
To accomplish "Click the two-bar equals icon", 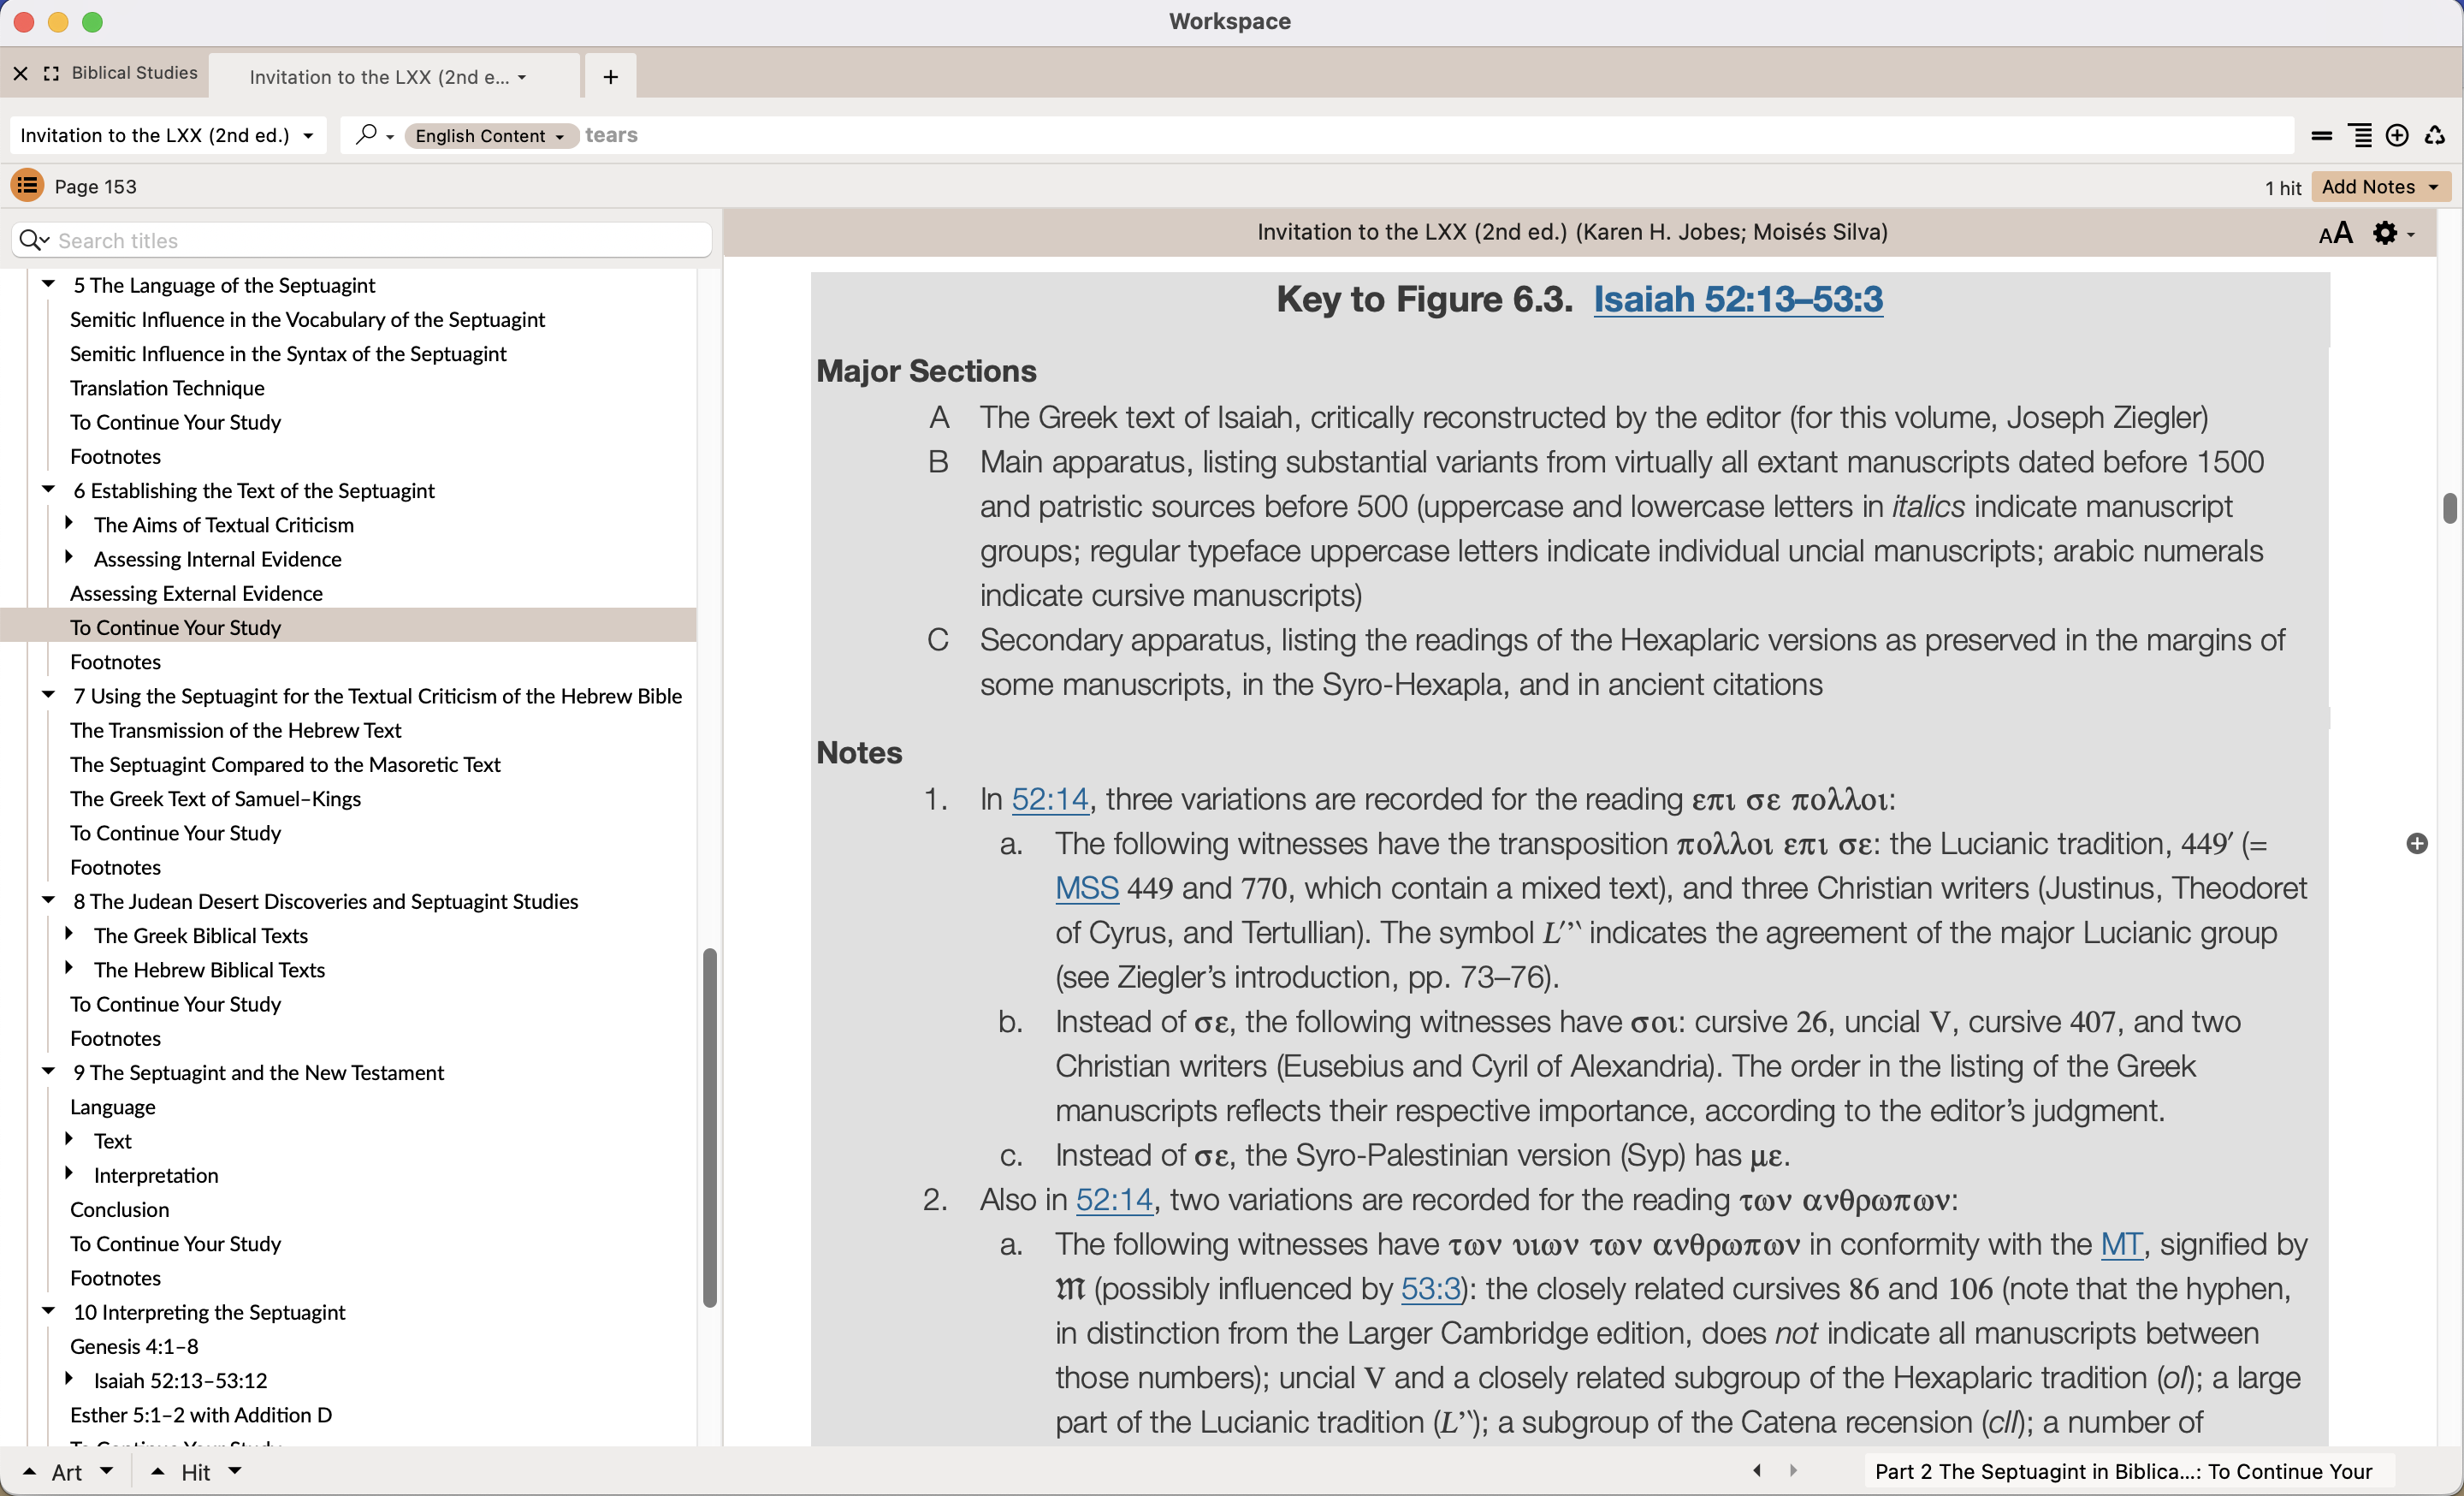I will [2322, 135].
